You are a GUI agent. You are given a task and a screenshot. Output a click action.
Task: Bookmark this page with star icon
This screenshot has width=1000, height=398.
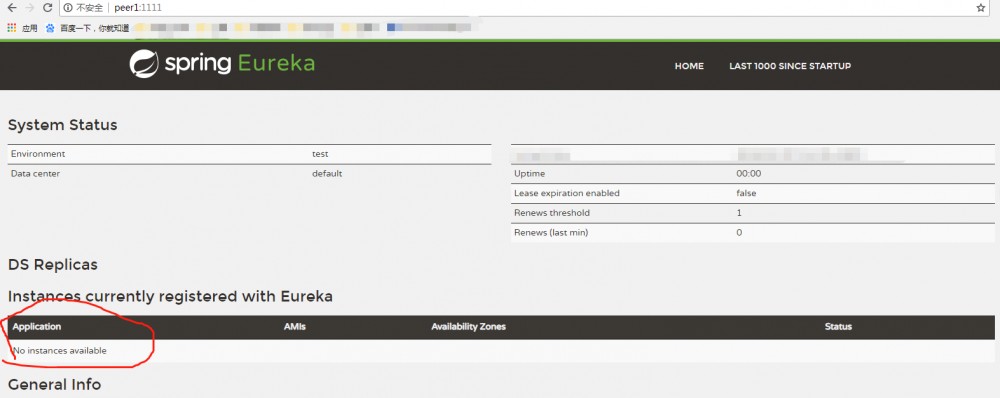pyautogui.click(x=980, y=8)
